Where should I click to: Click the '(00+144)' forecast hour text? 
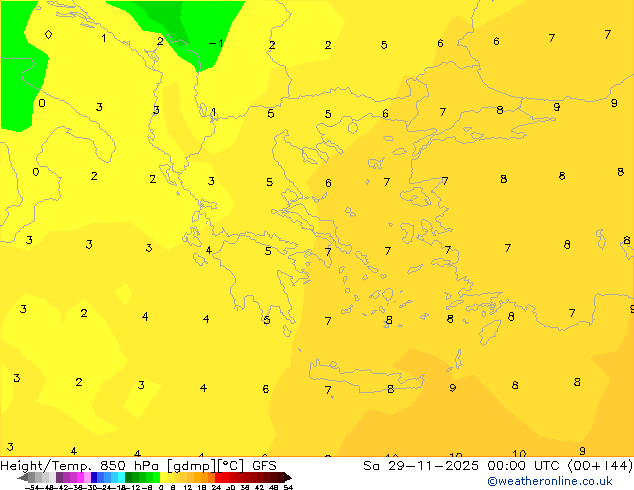coord(601,466)
